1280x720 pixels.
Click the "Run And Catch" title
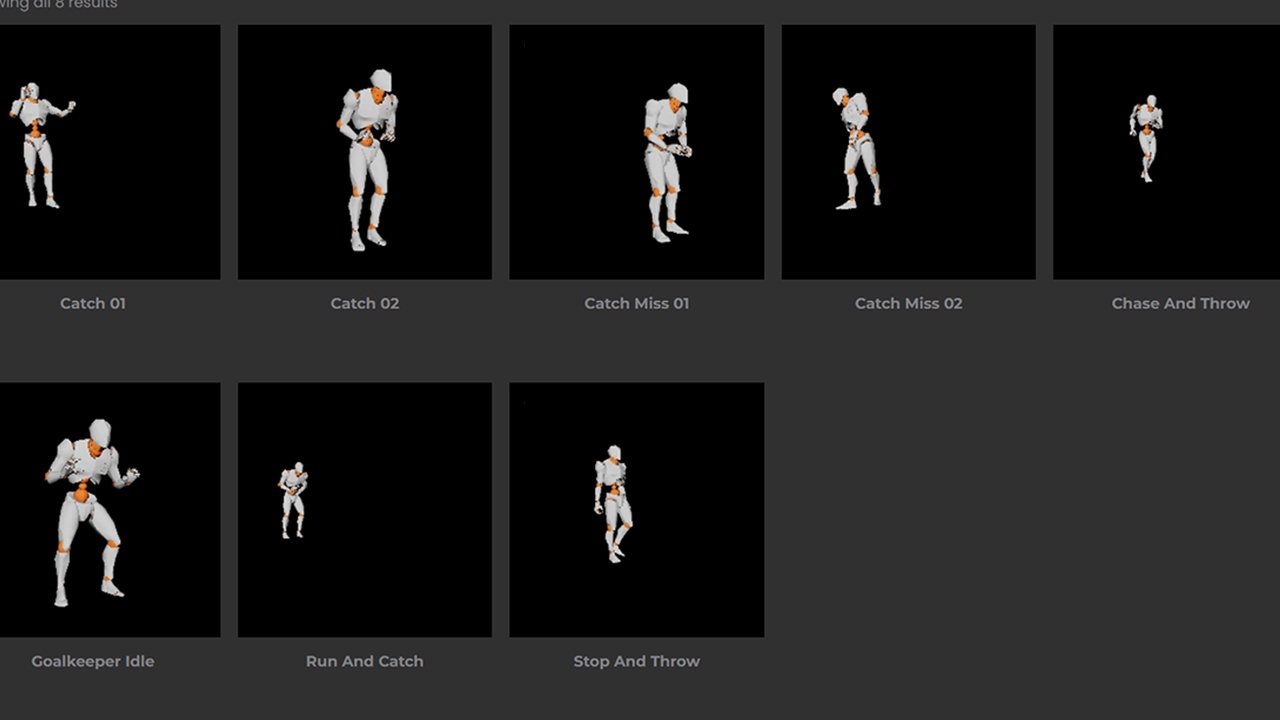tap(365, 661)
